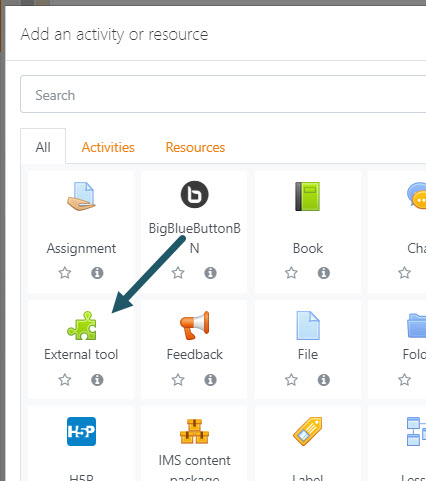426x481 pixels.
Task: Choose the Feedback megaphone icon
Action: tap(195, 326)
